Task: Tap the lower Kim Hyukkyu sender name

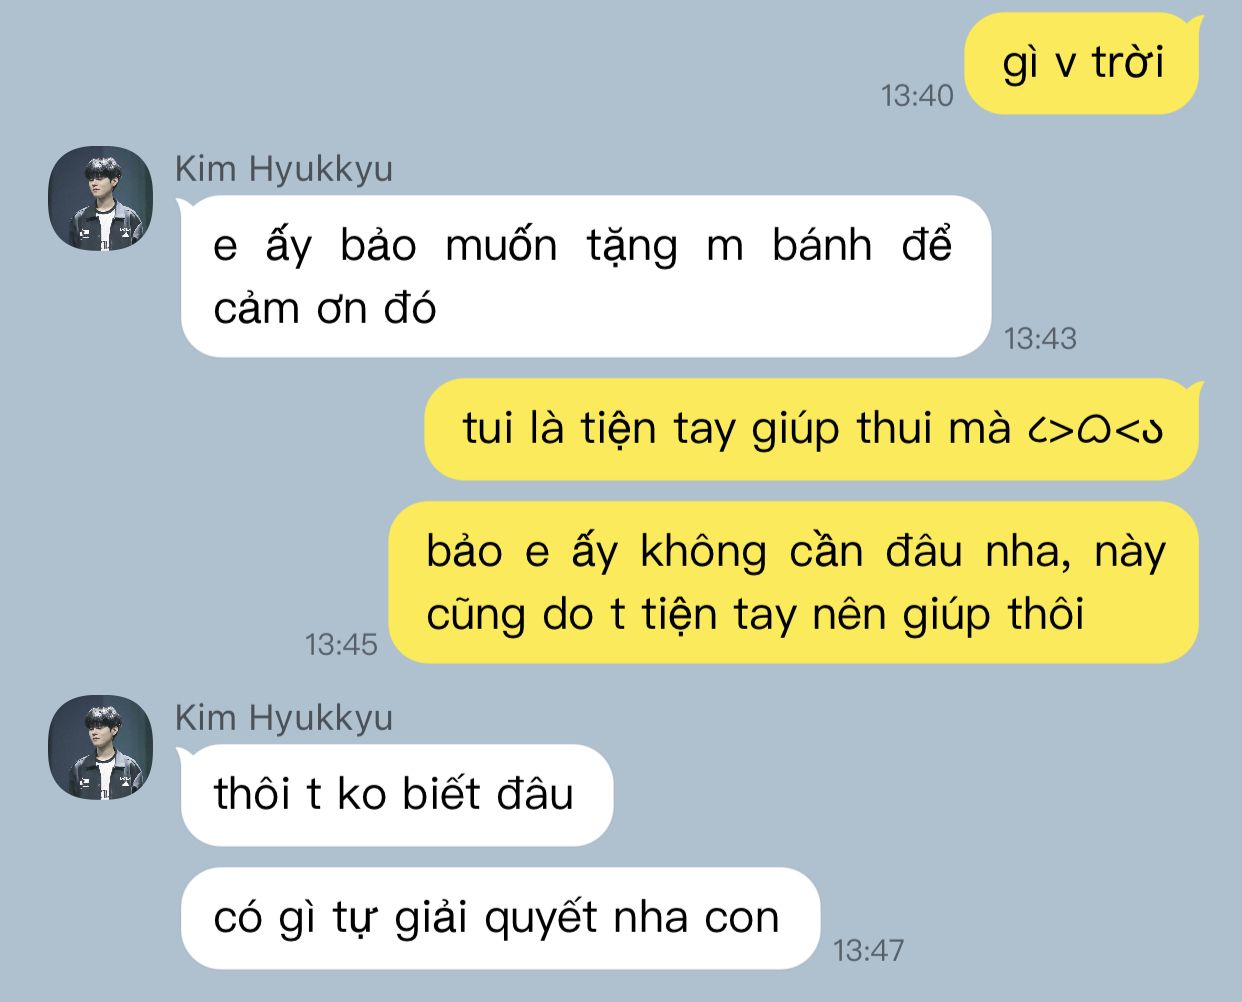Action: (284, 718)
